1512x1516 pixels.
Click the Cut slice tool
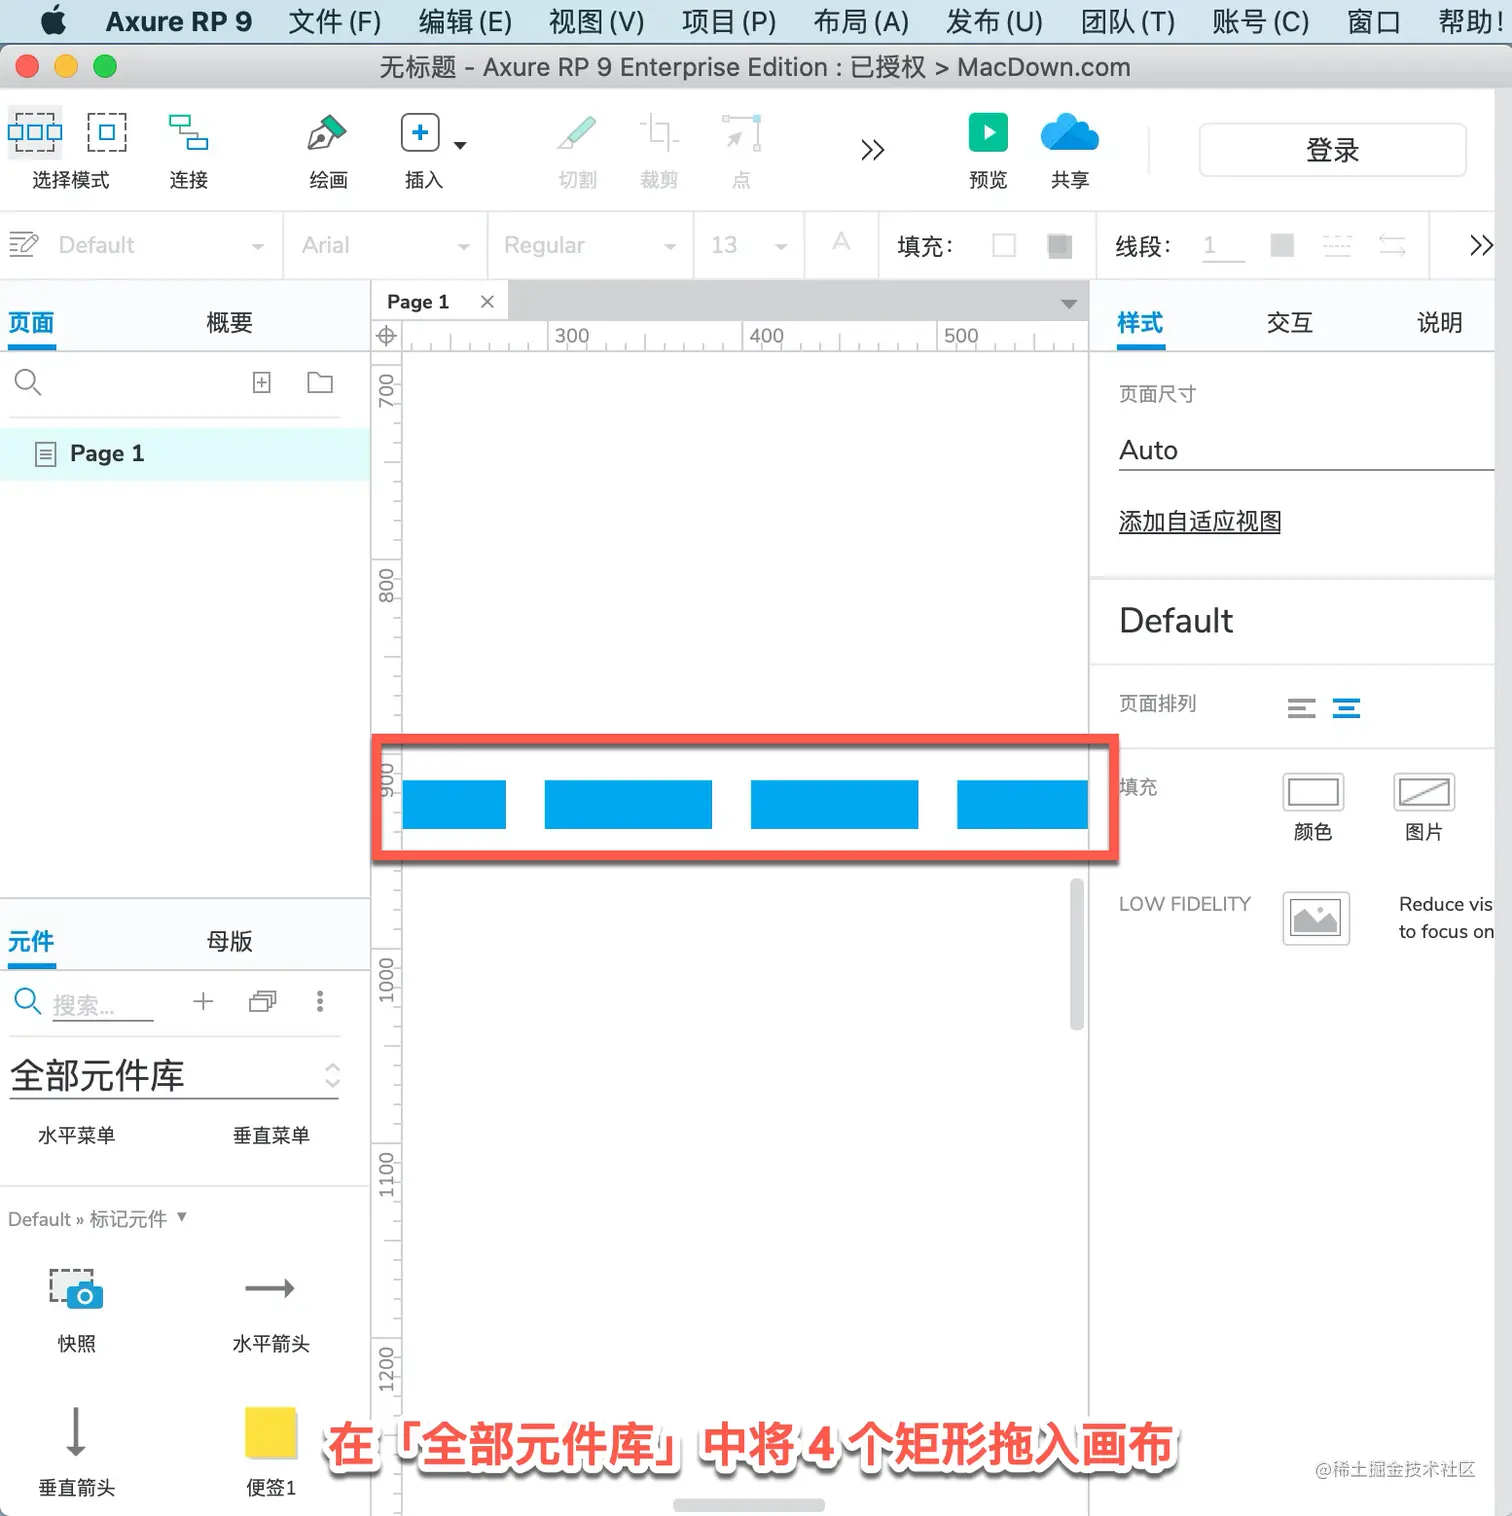pyautogui.click(x=577, y=132)
